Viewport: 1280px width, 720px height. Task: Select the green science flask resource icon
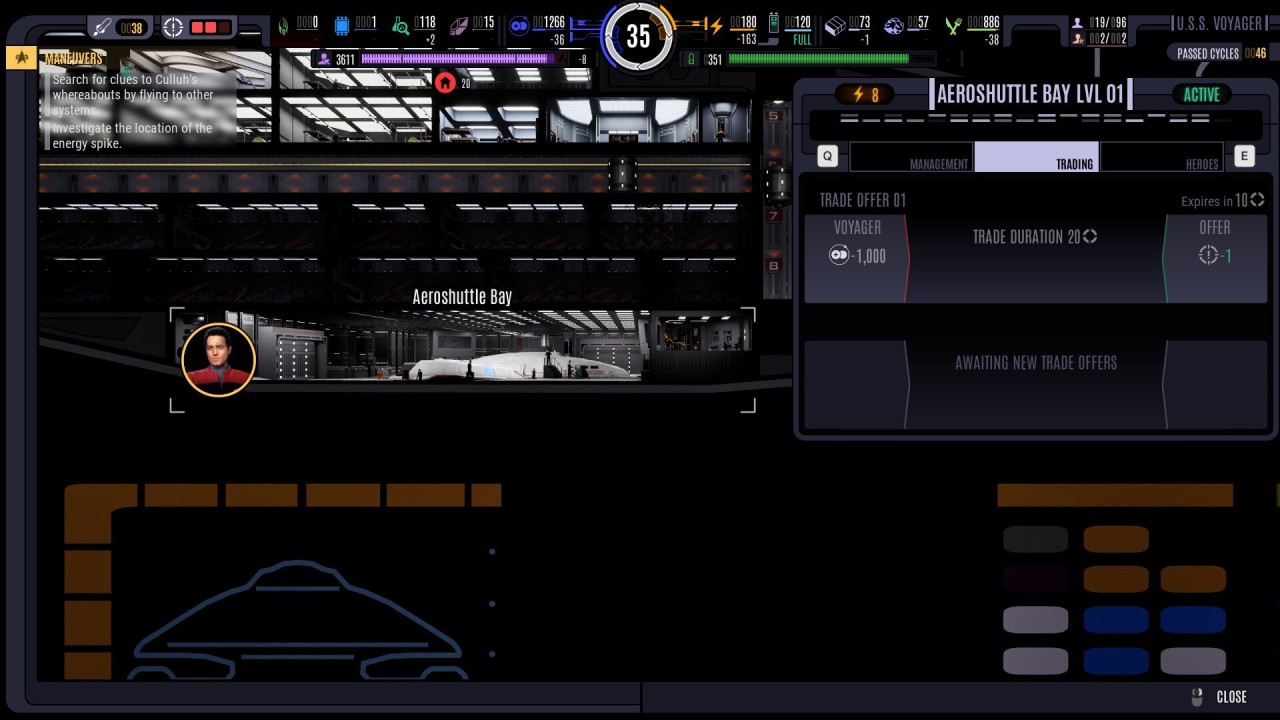click(400, 27)
